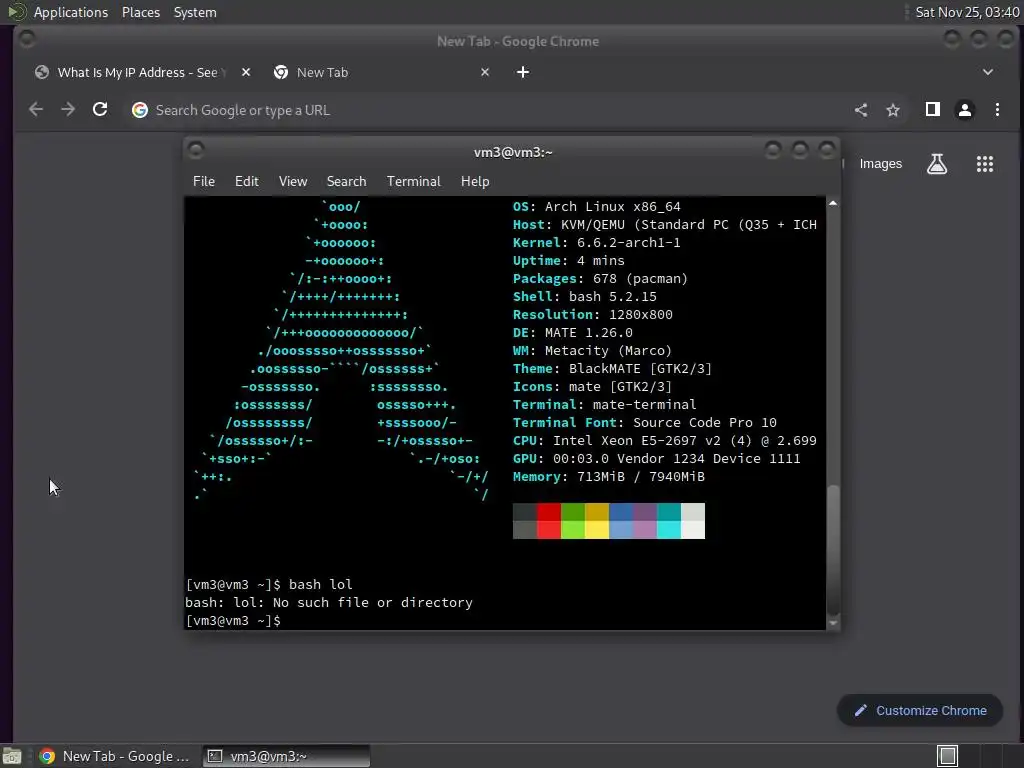Open Chrome side panel

[933, 110]
